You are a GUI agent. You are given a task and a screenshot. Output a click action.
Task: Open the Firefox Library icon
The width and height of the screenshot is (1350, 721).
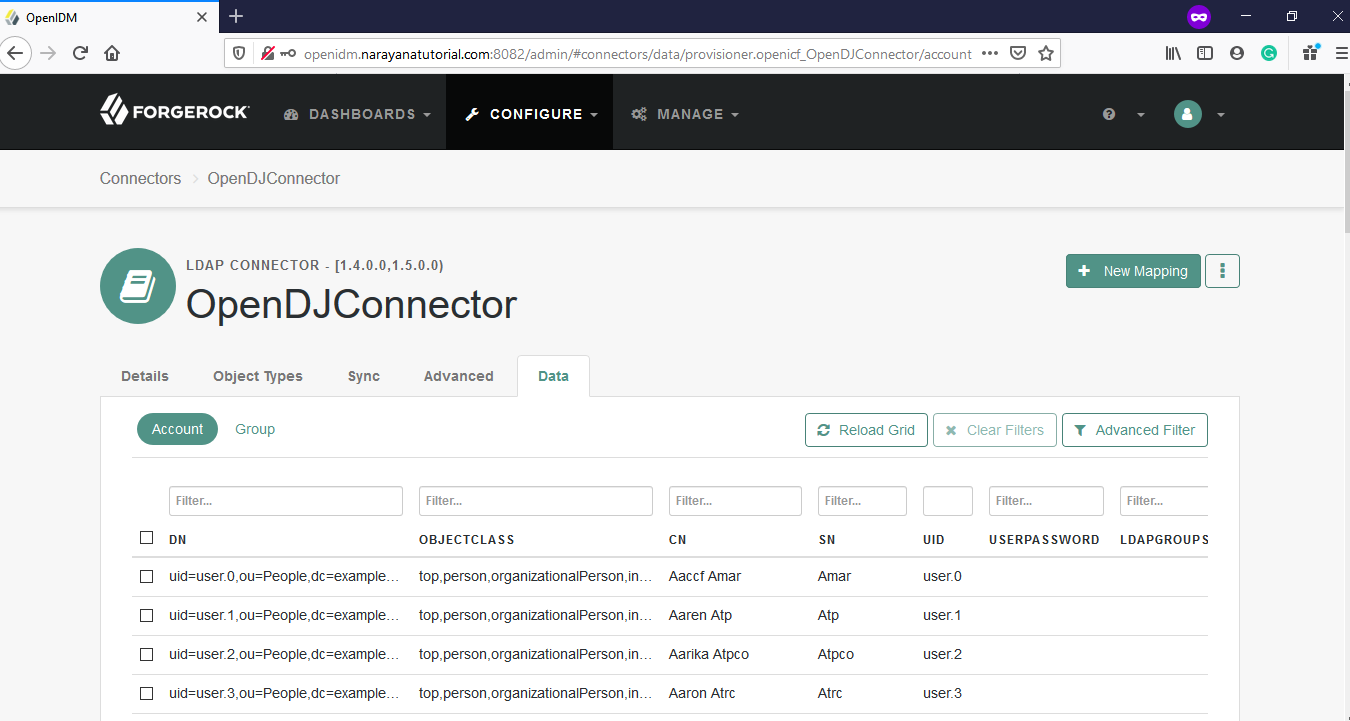[1173, 54]
